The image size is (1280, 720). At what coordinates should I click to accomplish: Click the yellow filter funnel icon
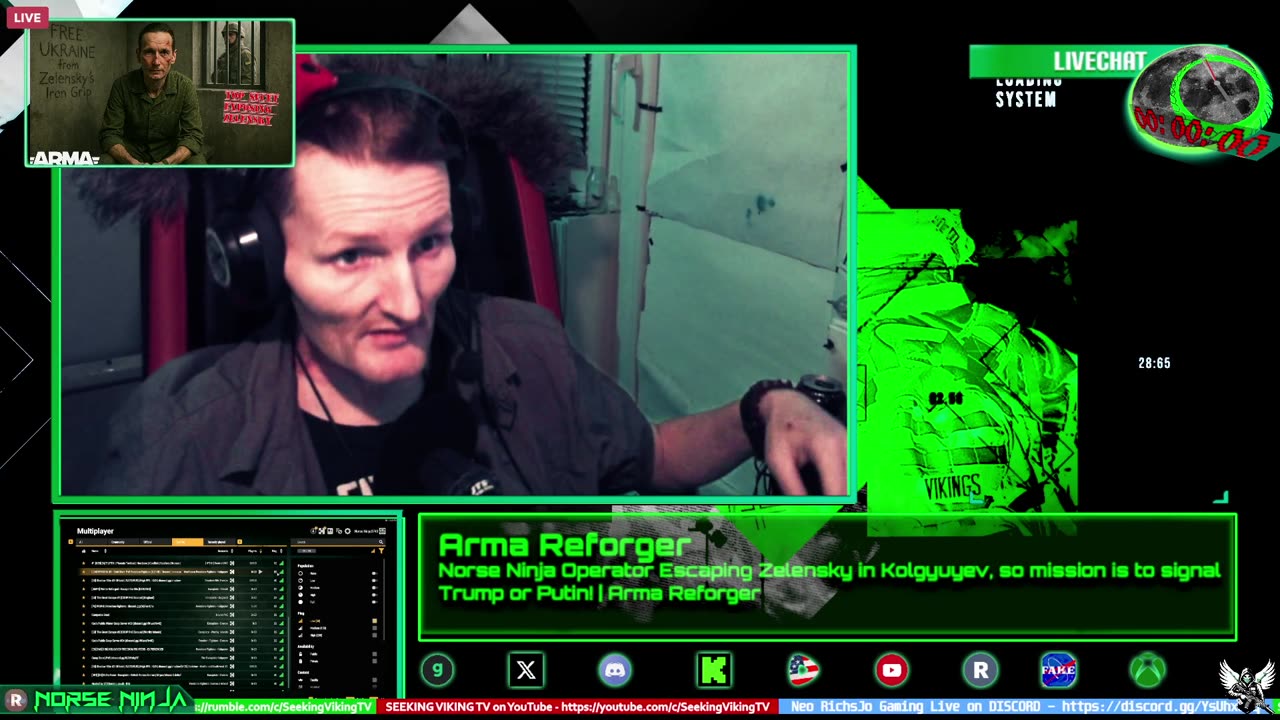381,551
